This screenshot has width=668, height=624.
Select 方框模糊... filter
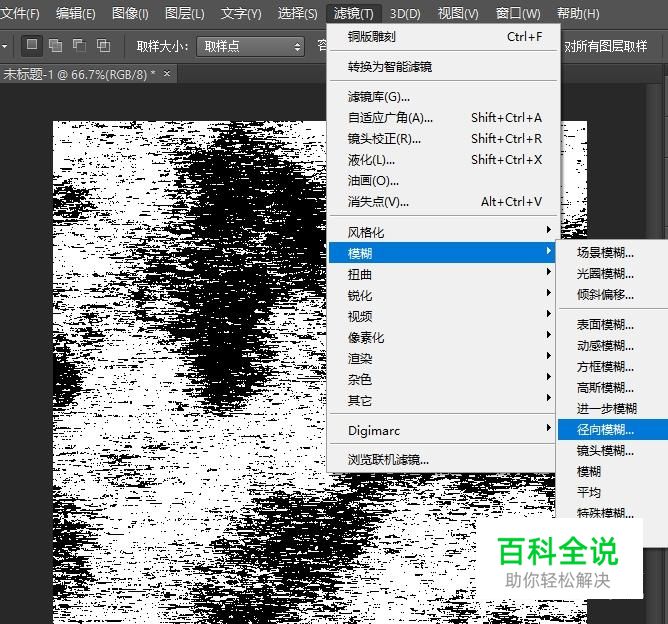coord(613,366)
